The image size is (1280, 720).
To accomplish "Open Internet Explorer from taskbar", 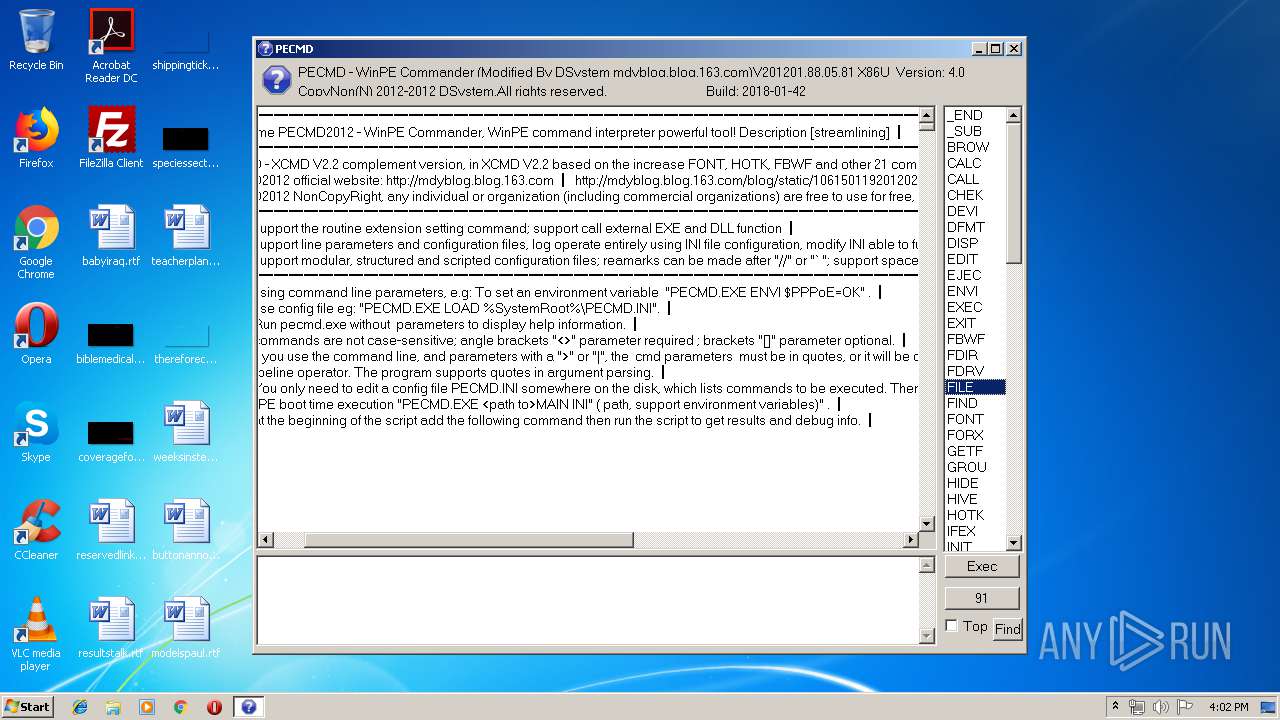I will click(80, 707).
